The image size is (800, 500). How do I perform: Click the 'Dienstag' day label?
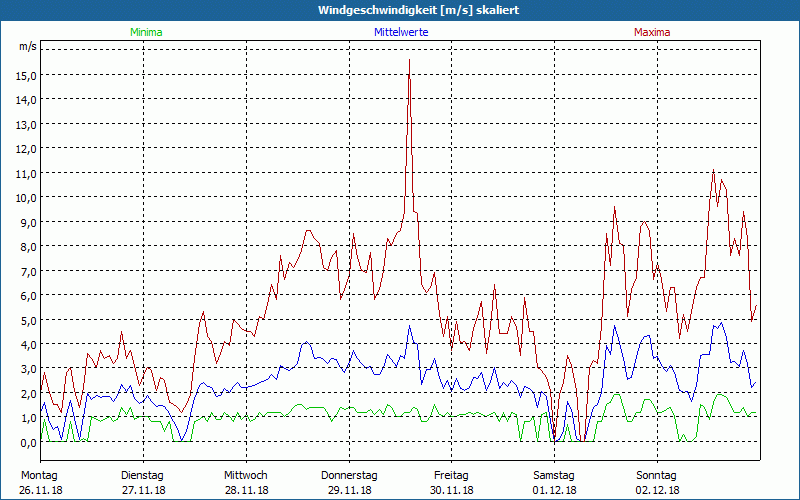tap(142, 476)
